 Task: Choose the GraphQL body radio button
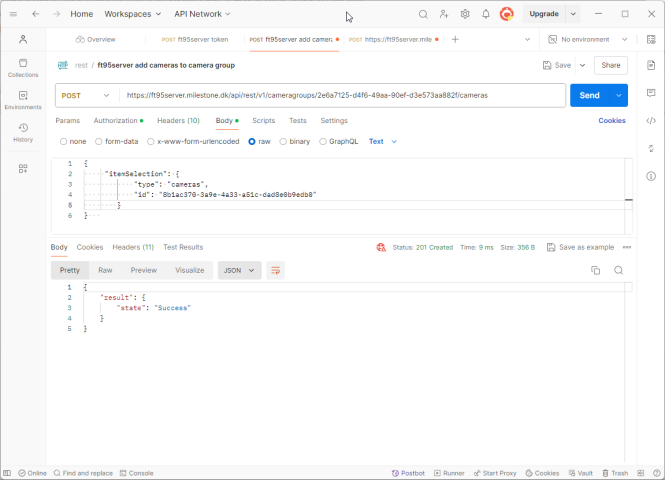point(323,141)
